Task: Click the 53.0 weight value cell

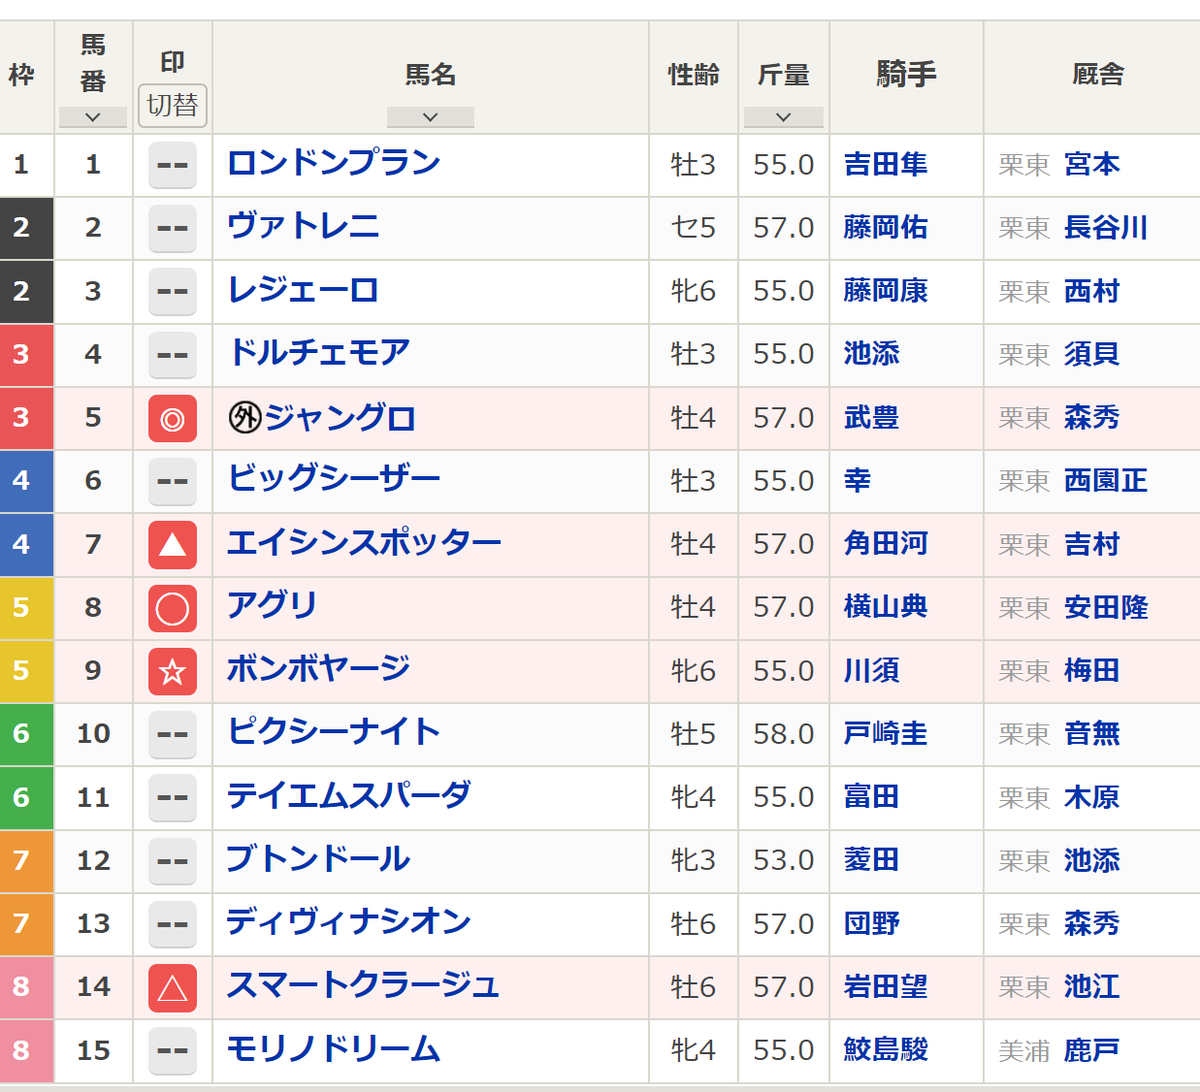Action: tap(784, 861)
